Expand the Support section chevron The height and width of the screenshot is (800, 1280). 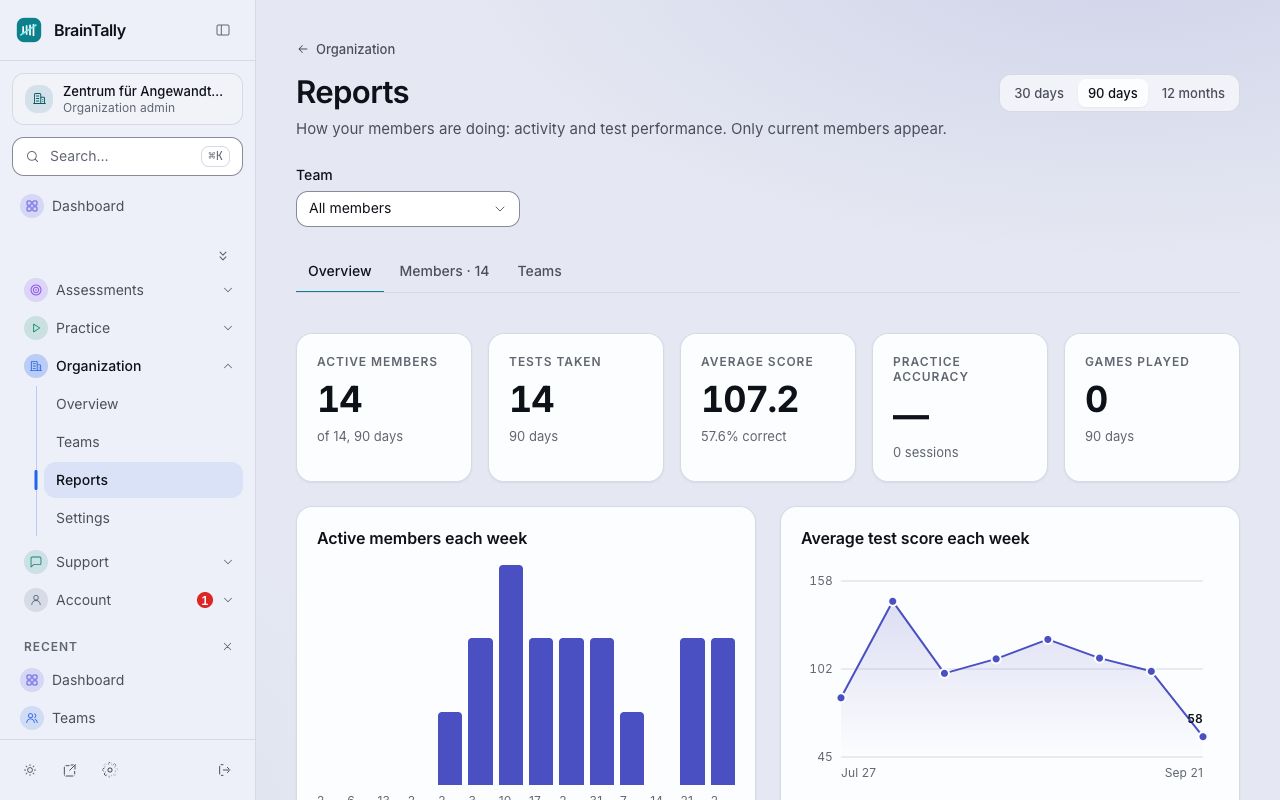[x=228, y=562]
